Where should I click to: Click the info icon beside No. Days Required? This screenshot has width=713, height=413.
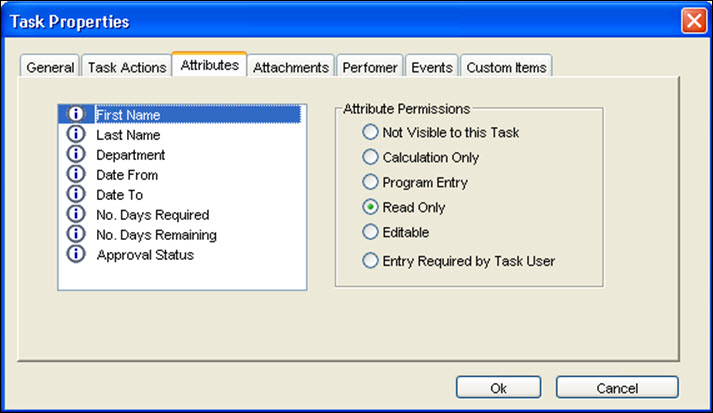click(x=76, y=214)
